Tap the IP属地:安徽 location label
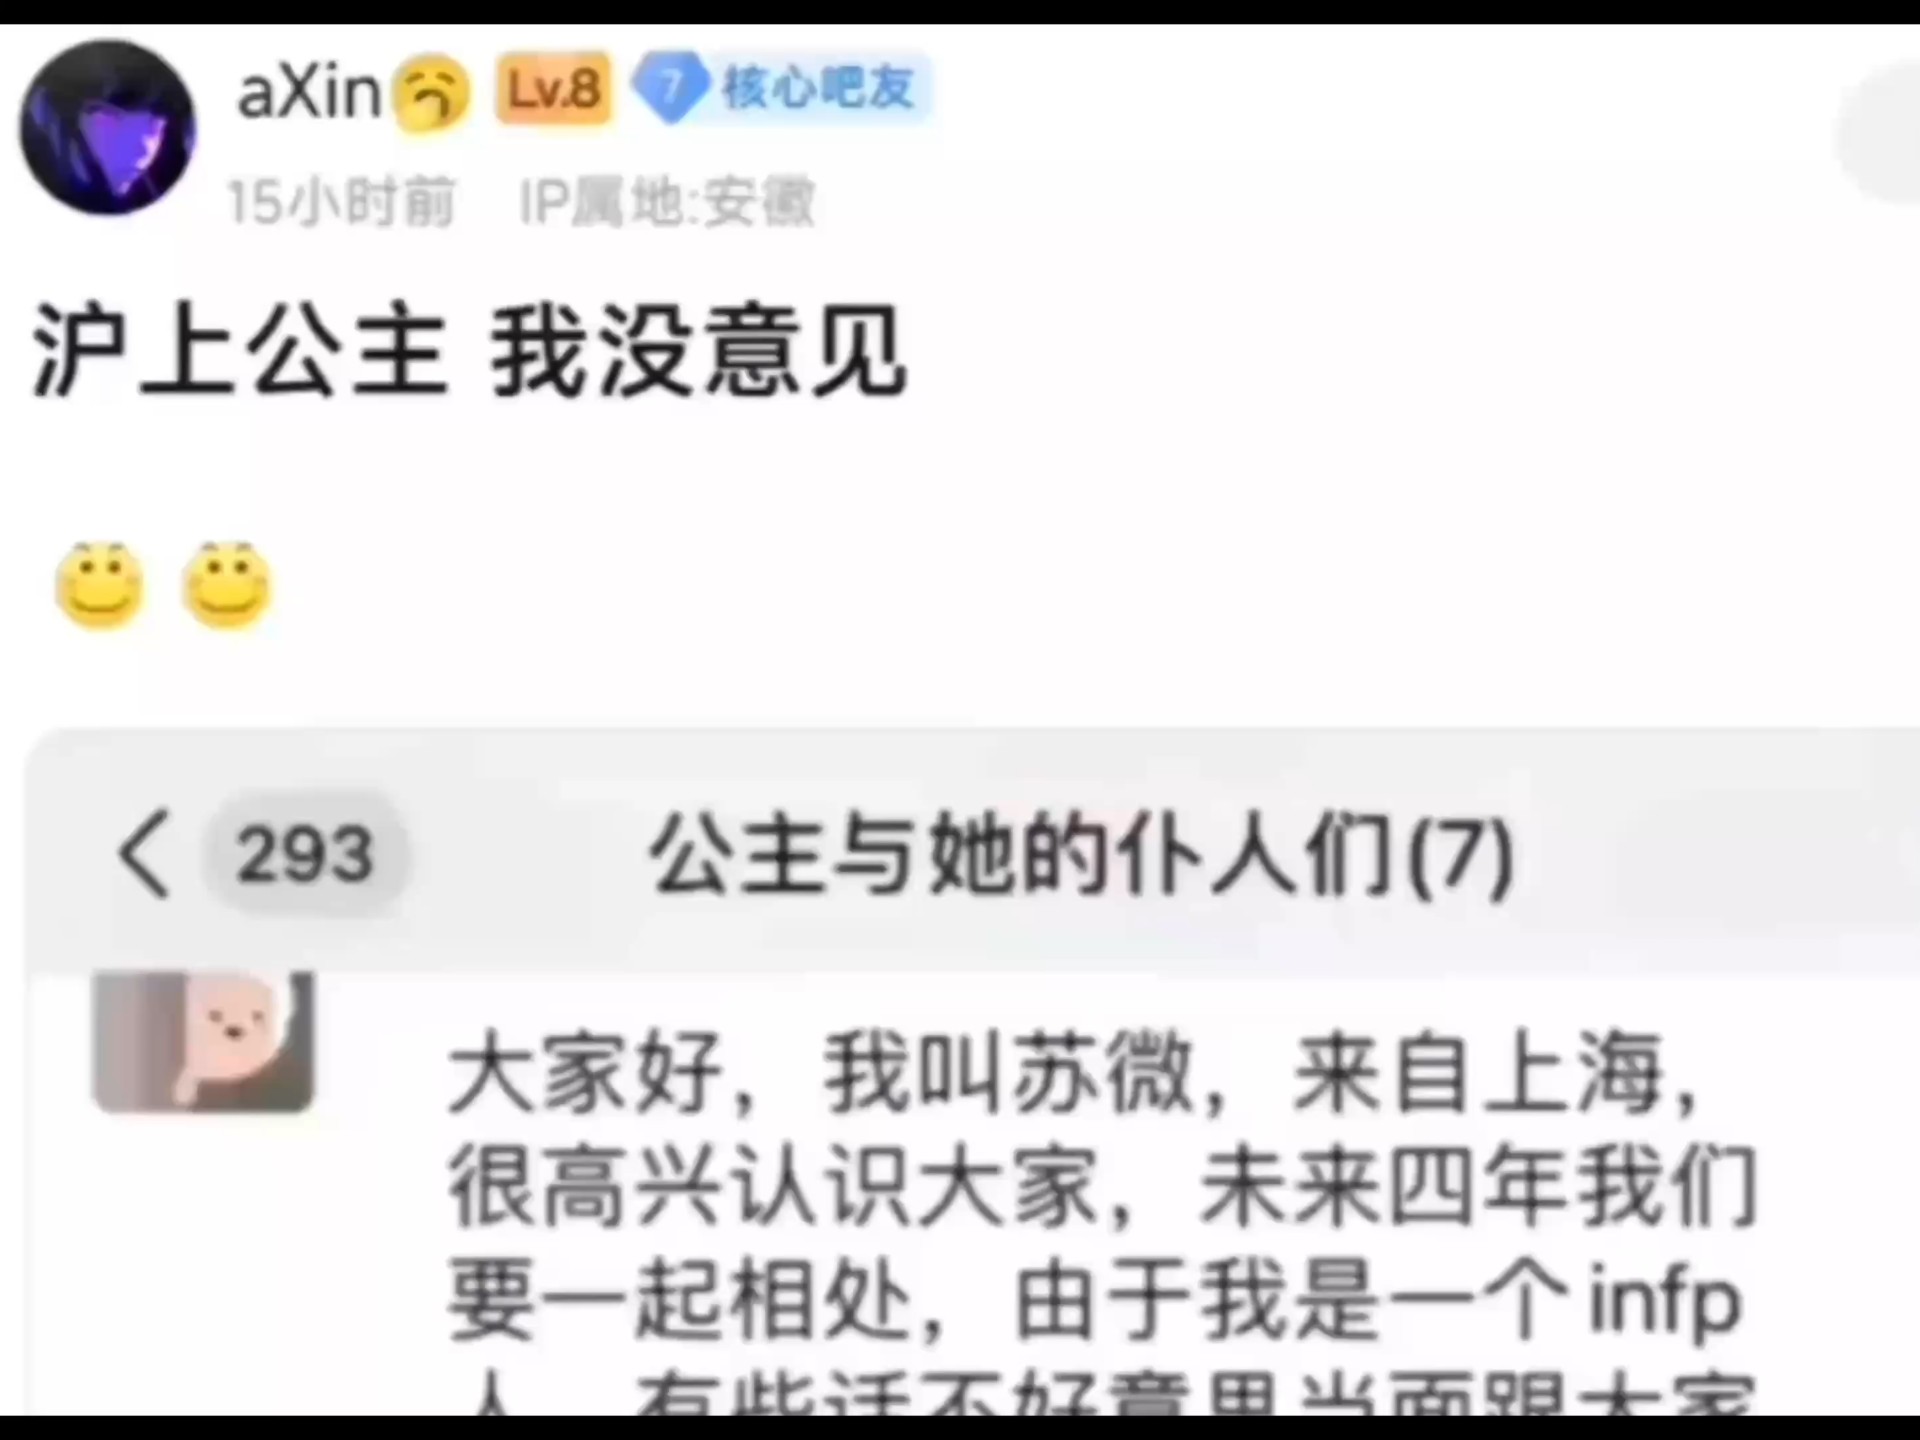This screenshot has width=1920, height=1440. tap(667, 202)
